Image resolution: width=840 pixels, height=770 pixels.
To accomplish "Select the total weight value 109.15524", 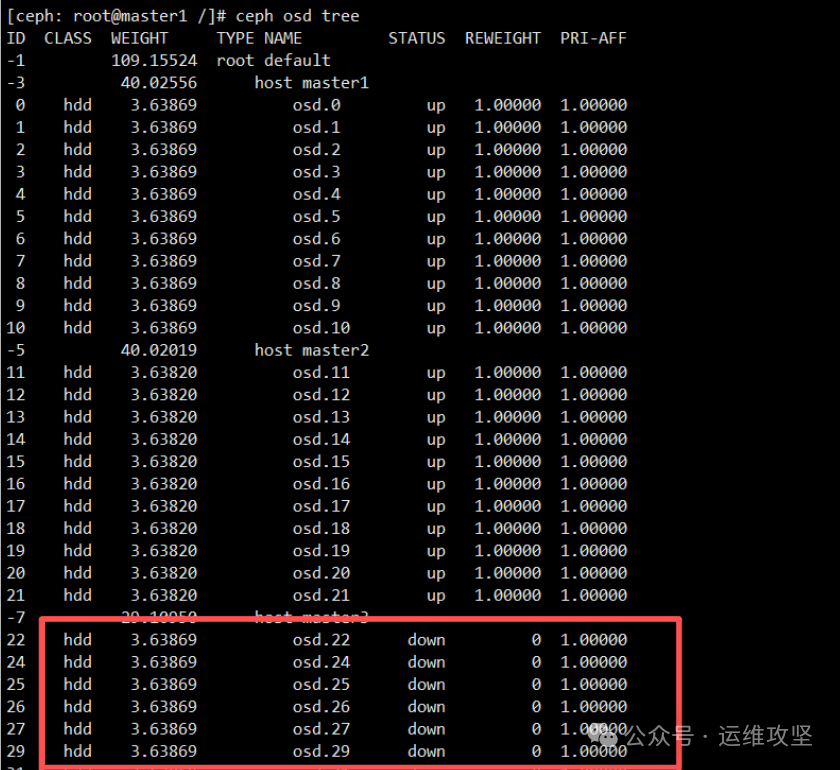I will pos(154,60).
